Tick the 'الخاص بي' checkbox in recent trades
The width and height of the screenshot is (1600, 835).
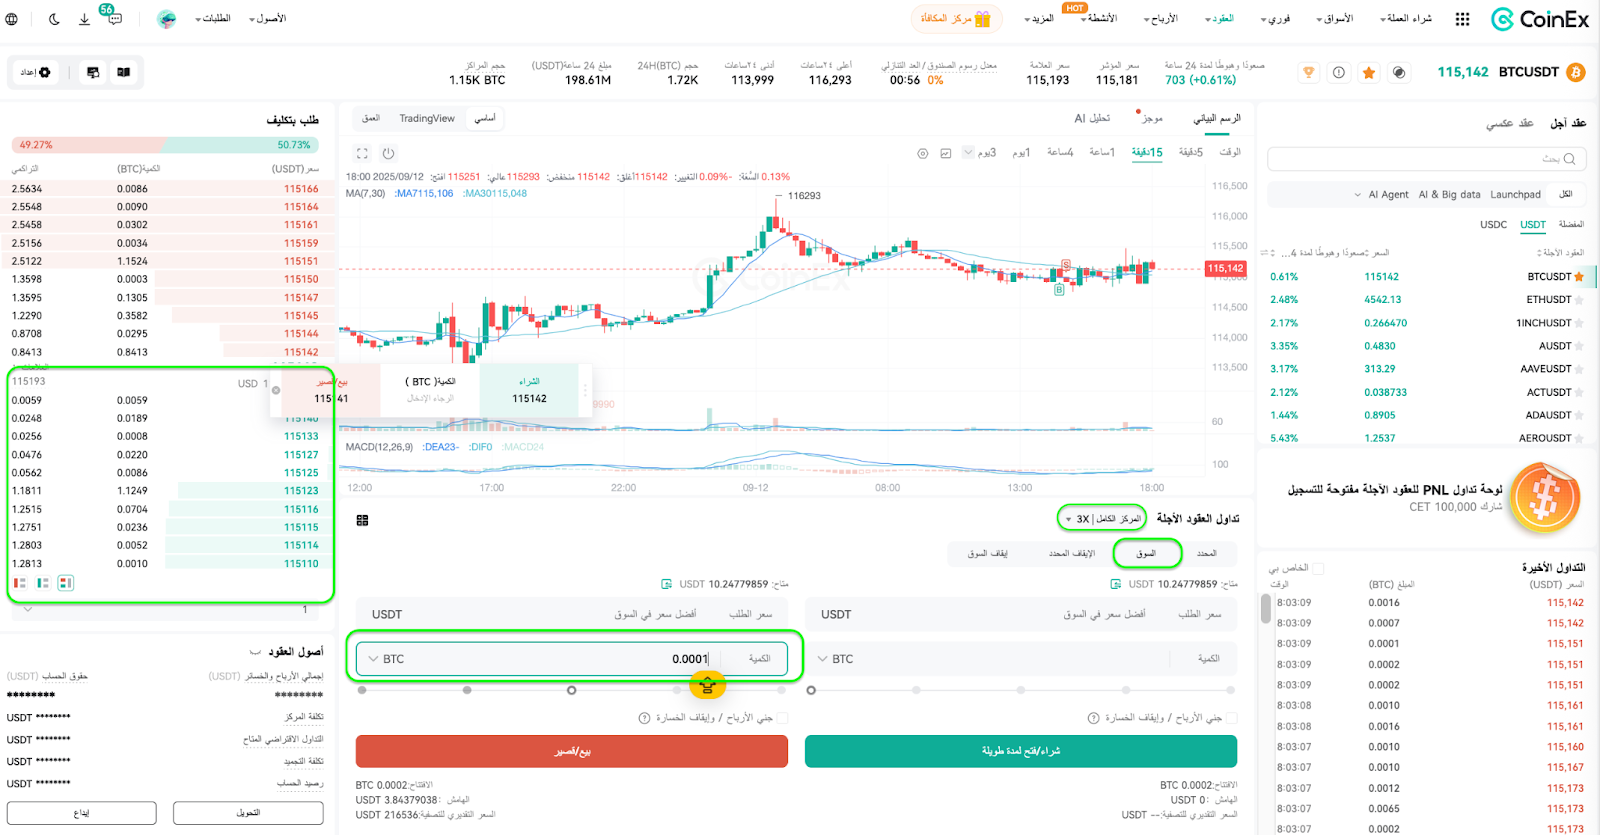tap(1318, 568)
